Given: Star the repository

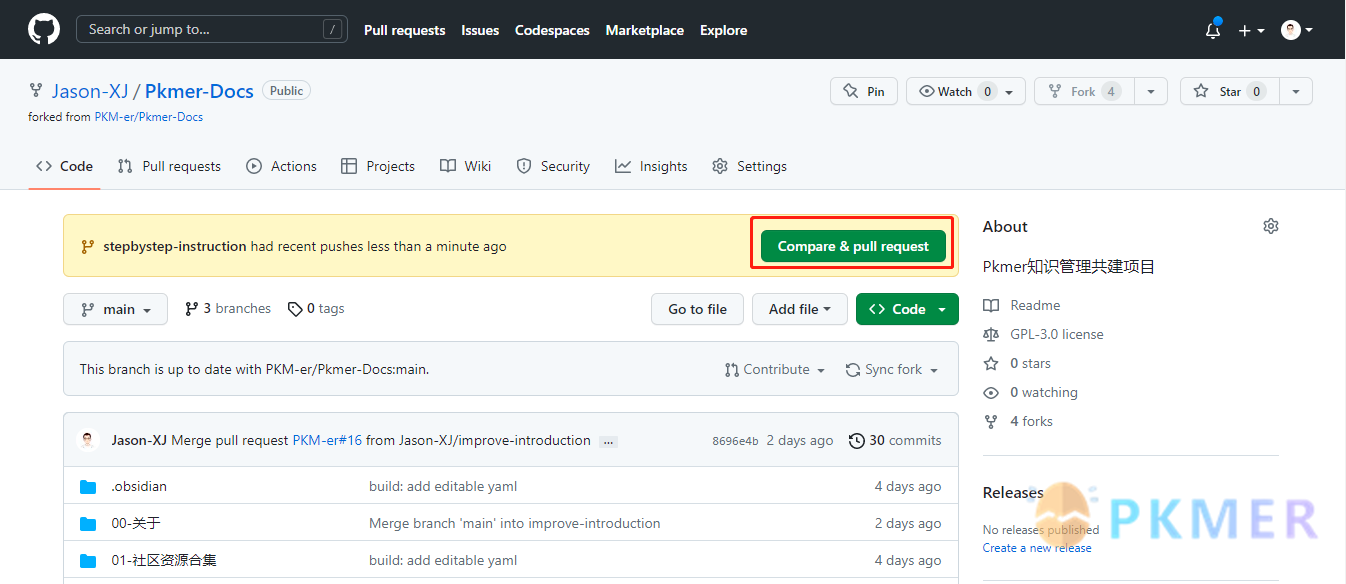Looking at the screenshot, I should (1229, 91).
